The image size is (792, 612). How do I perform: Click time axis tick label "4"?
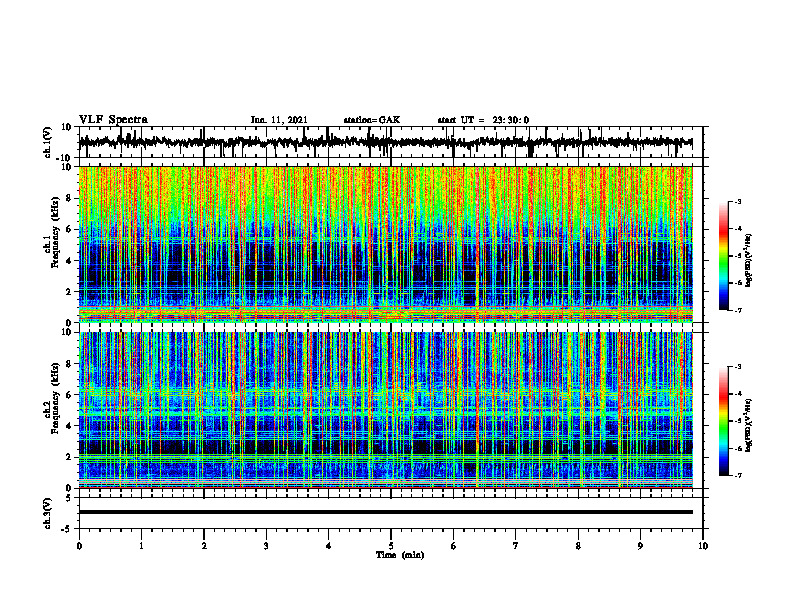[x=329, y=545]
